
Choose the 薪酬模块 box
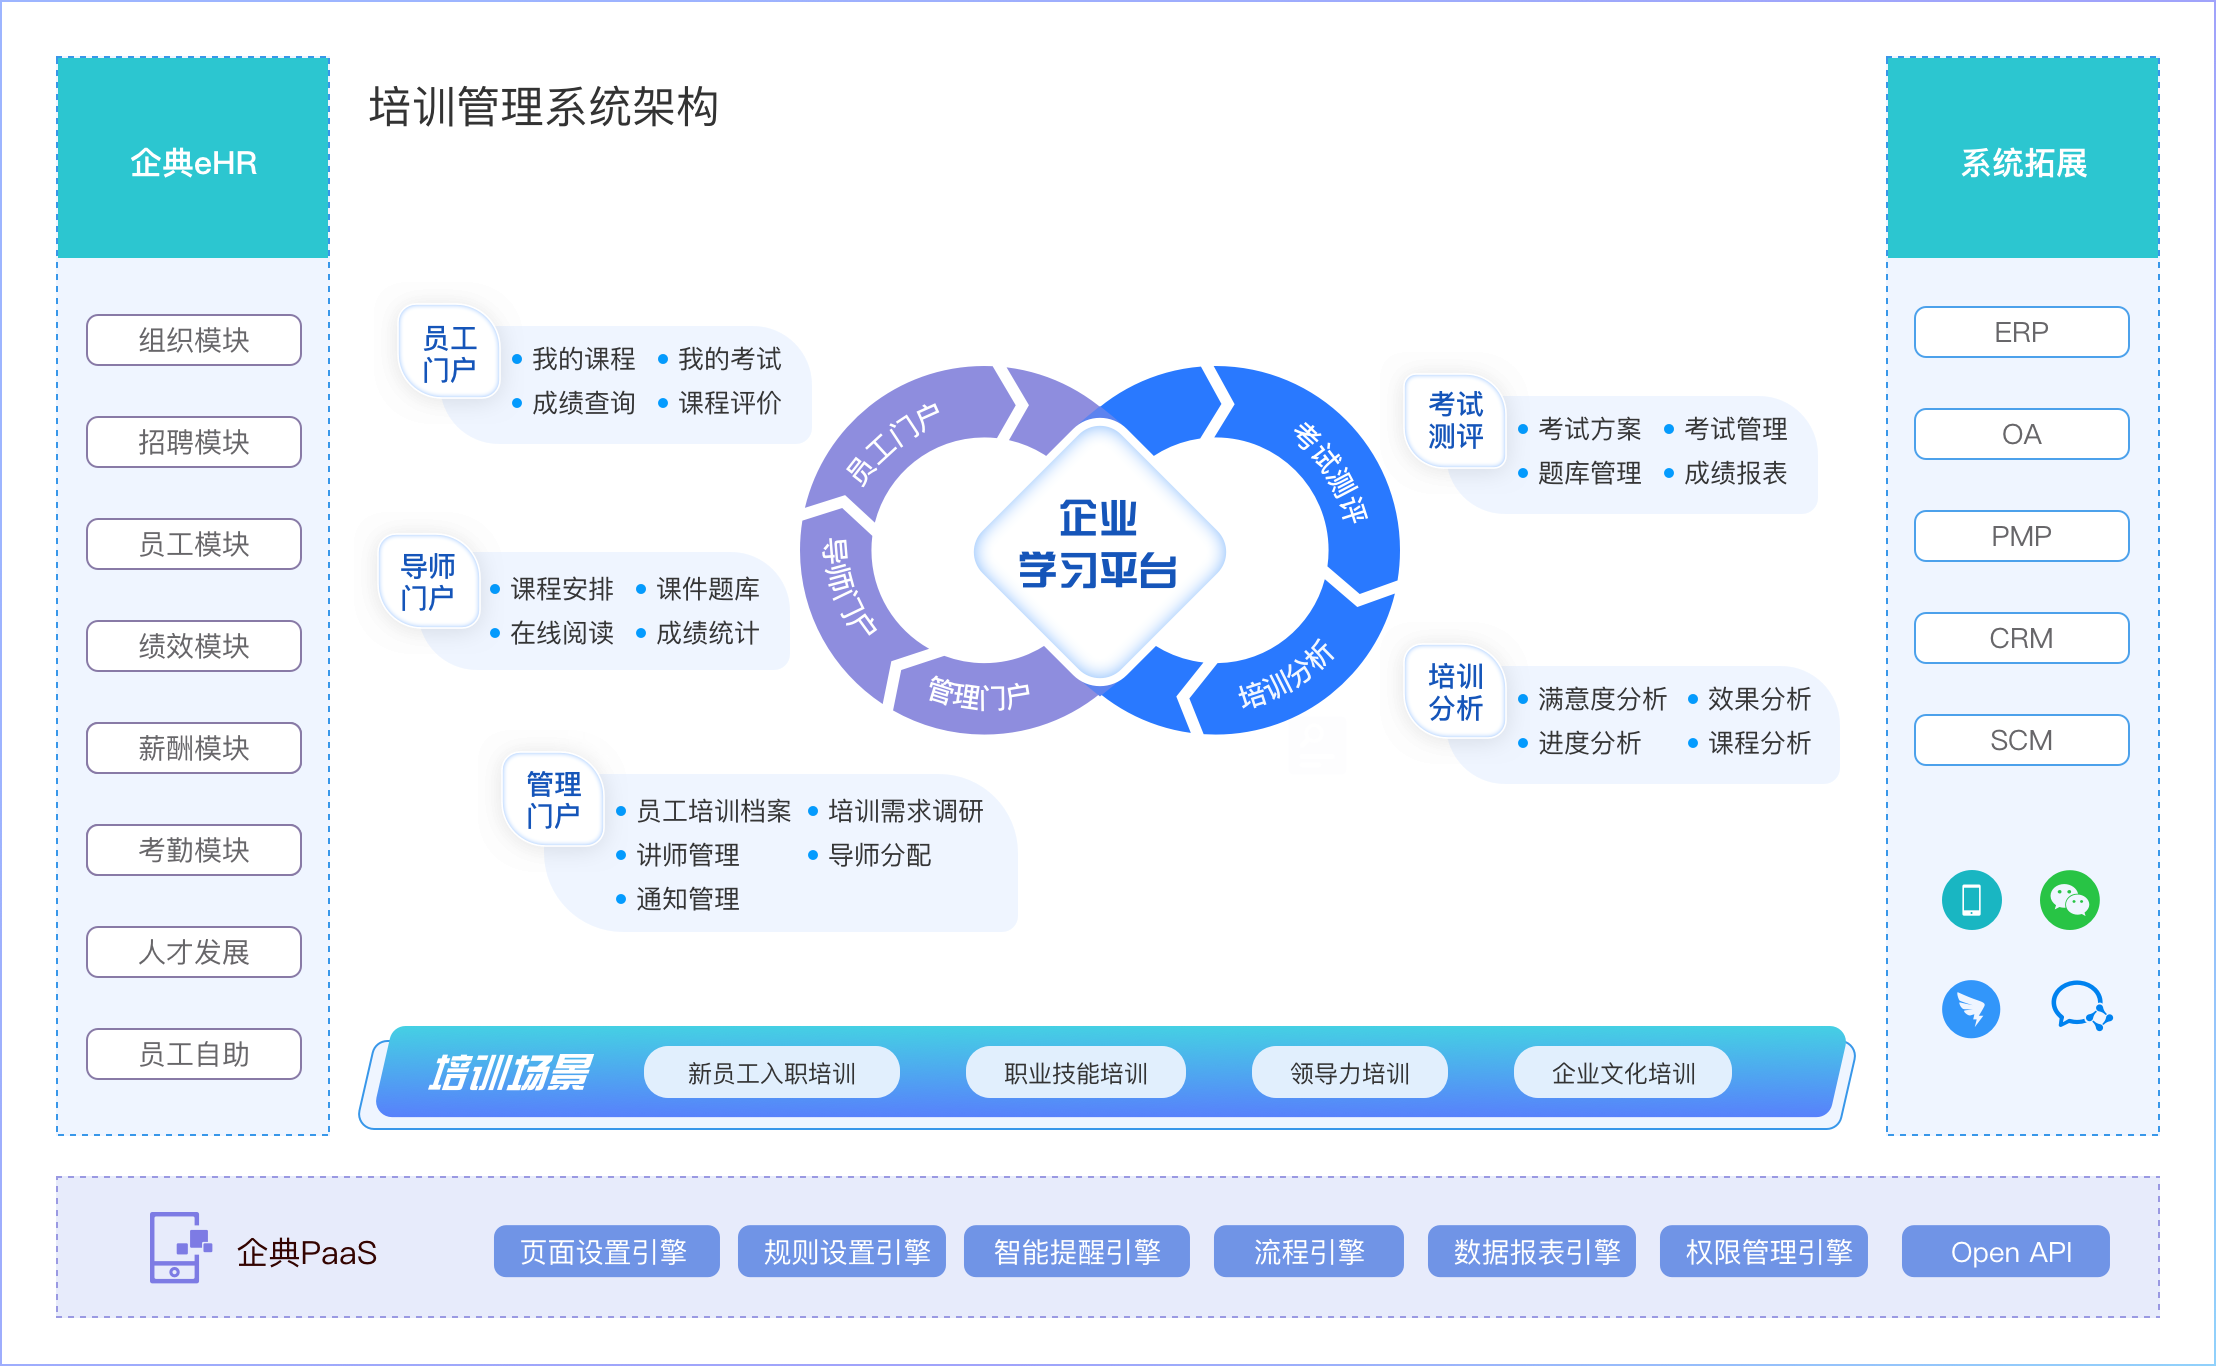[194, 748]
